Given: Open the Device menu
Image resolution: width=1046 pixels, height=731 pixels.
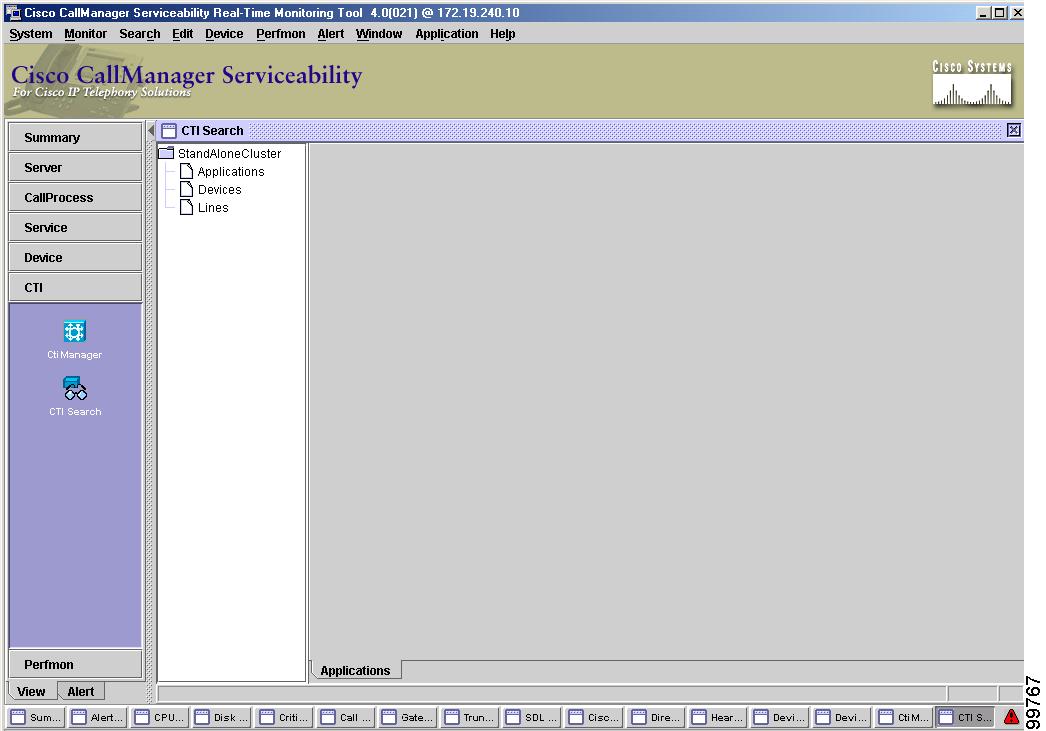Looking at the screenshot, I should point(223,34).
